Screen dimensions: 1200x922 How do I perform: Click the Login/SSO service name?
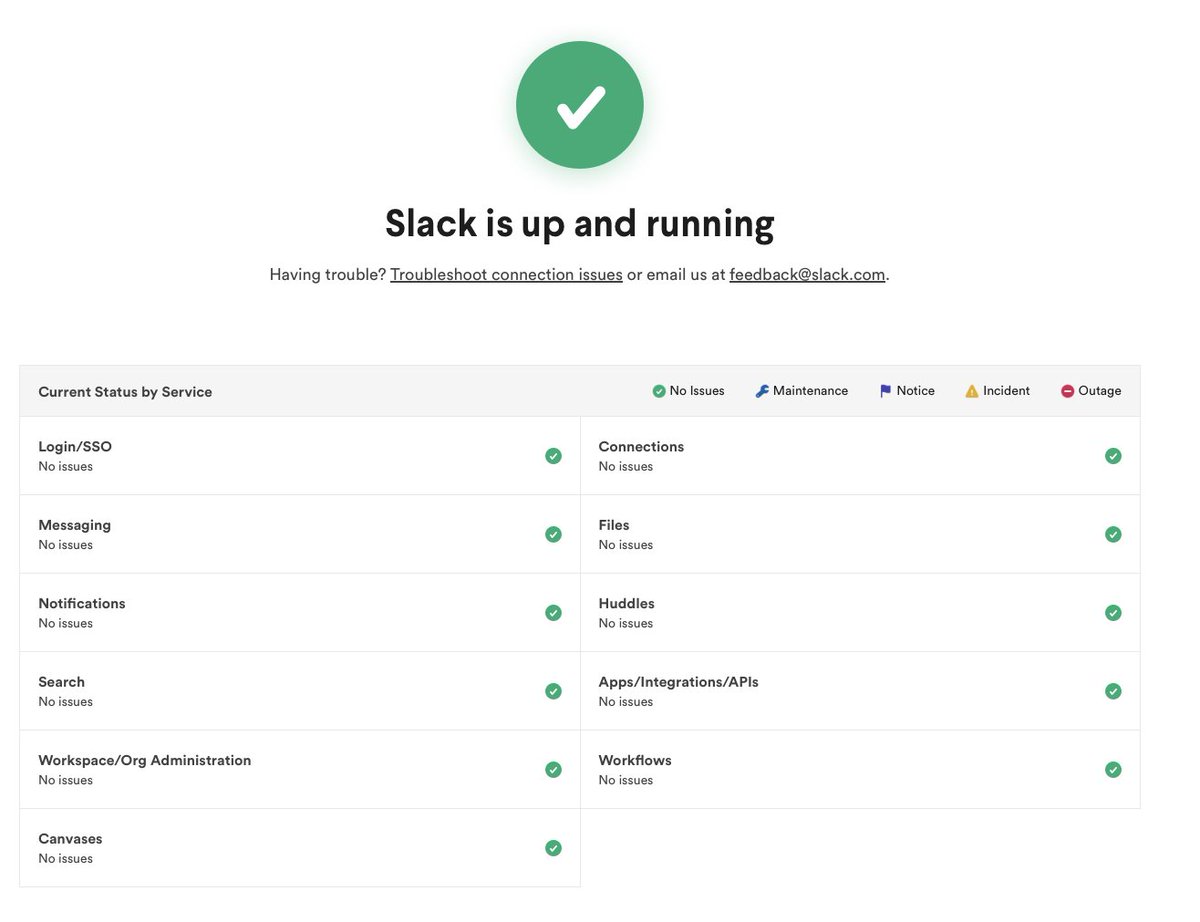75,447
